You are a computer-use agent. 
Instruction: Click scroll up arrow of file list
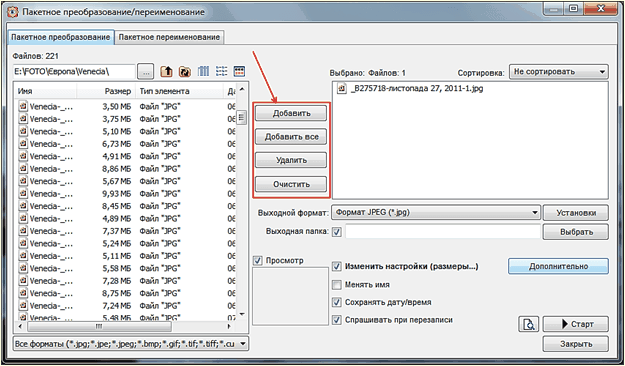(242, 90)
